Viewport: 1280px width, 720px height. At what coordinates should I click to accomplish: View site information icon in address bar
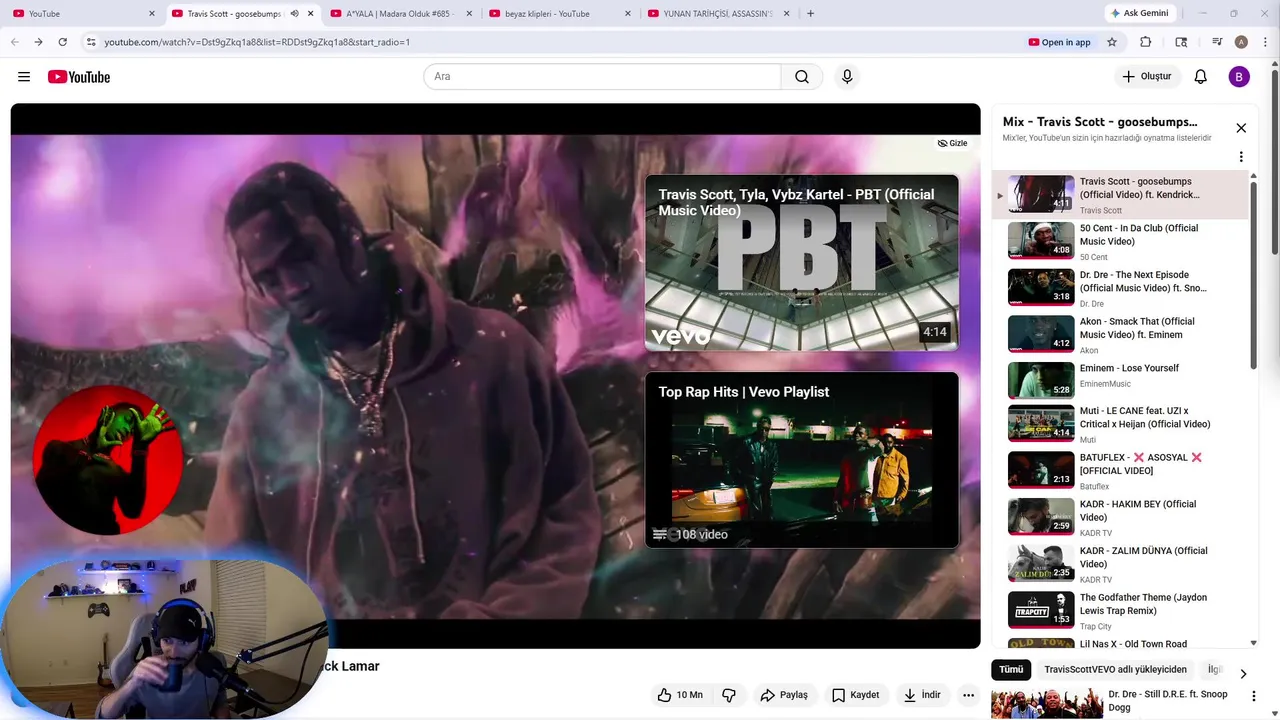[x=90, y=42]
